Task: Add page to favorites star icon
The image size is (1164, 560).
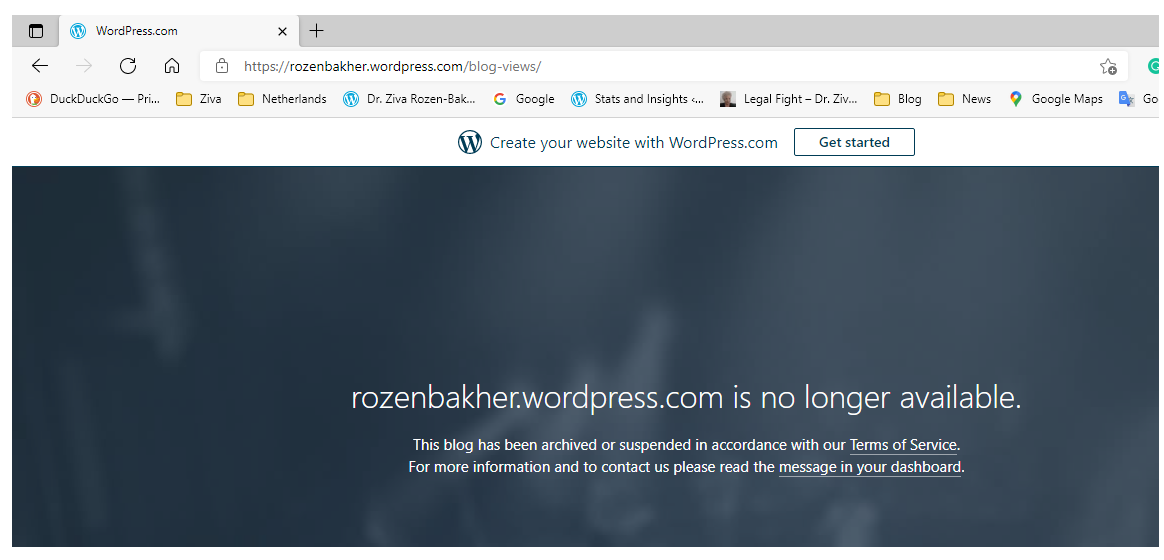Action: (1108, 66)
